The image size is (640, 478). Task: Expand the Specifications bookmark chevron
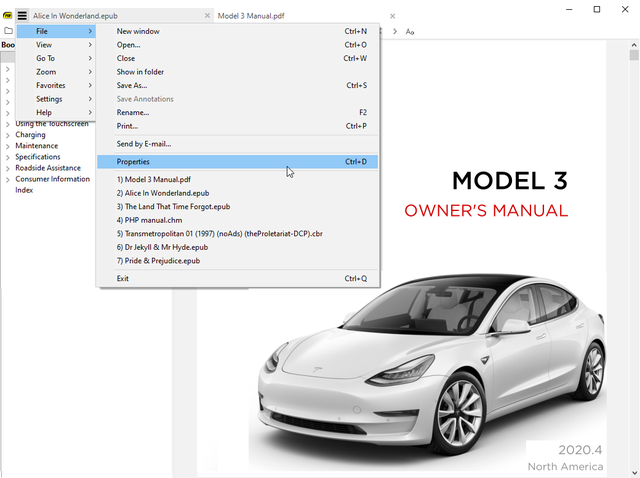click(8, 157)
